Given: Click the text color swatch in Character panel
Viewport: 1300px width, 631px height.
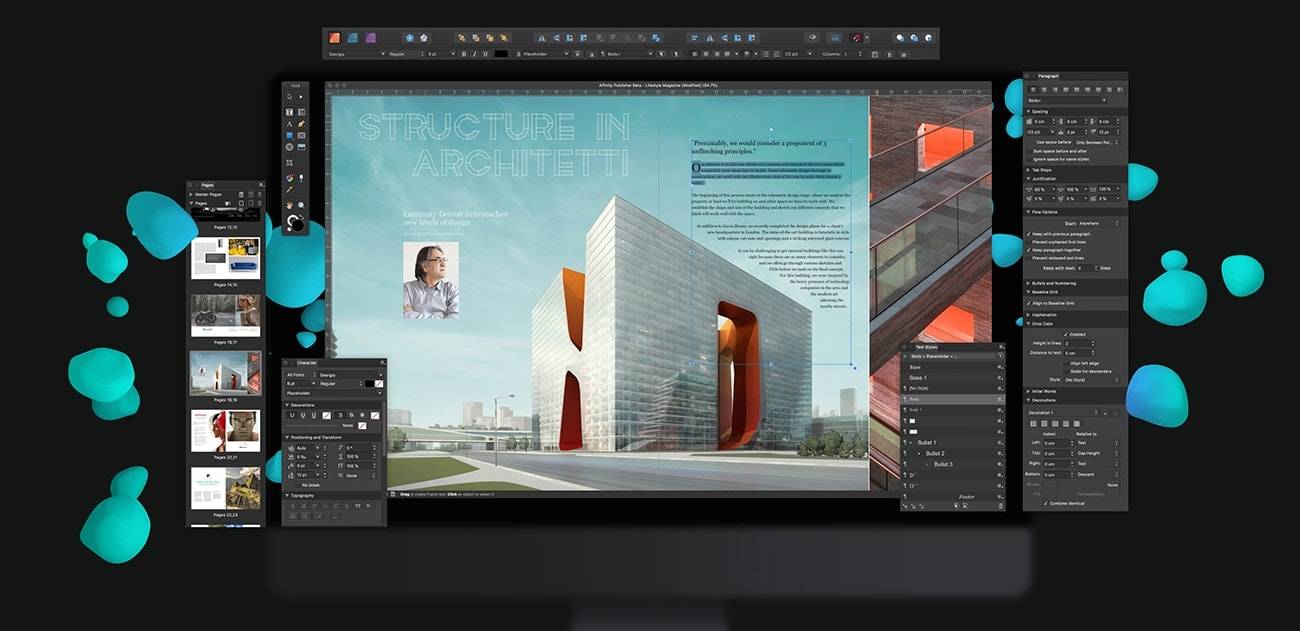Looking at the screenshot, I should (x=367, y=383).
